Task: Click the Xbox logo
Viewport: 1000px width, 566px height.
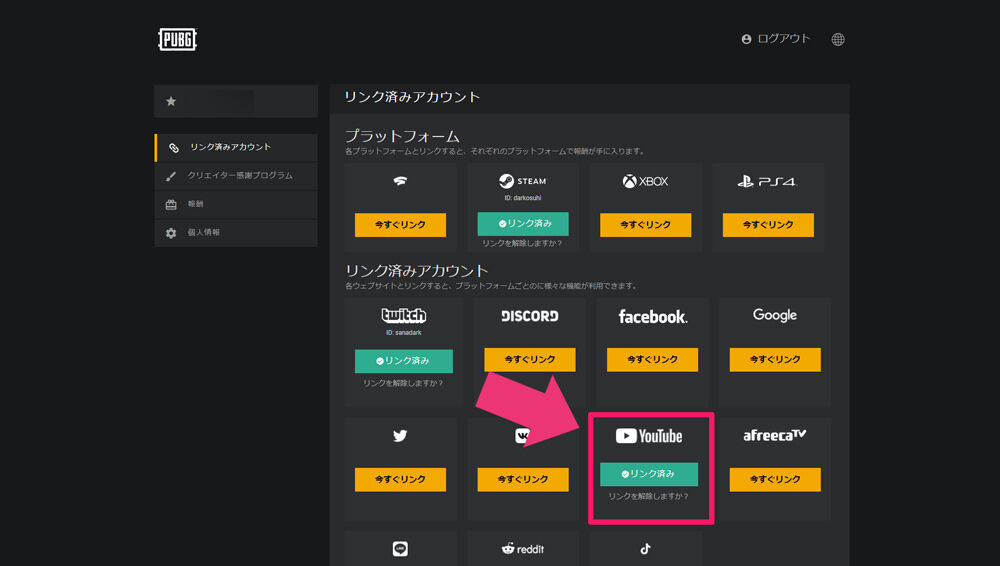Action: [645, 181]
